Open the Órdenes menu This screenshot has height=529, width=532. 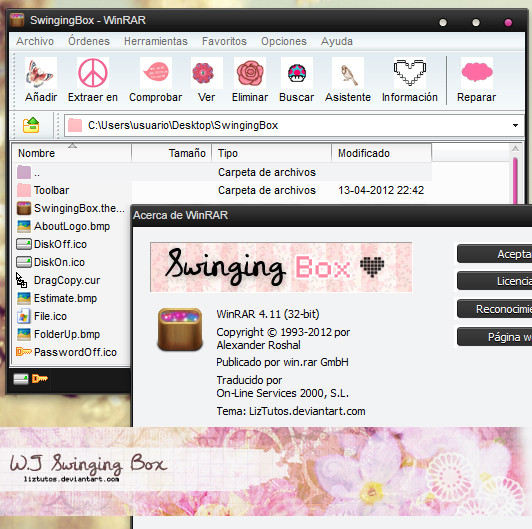click(x=89, y=41)
